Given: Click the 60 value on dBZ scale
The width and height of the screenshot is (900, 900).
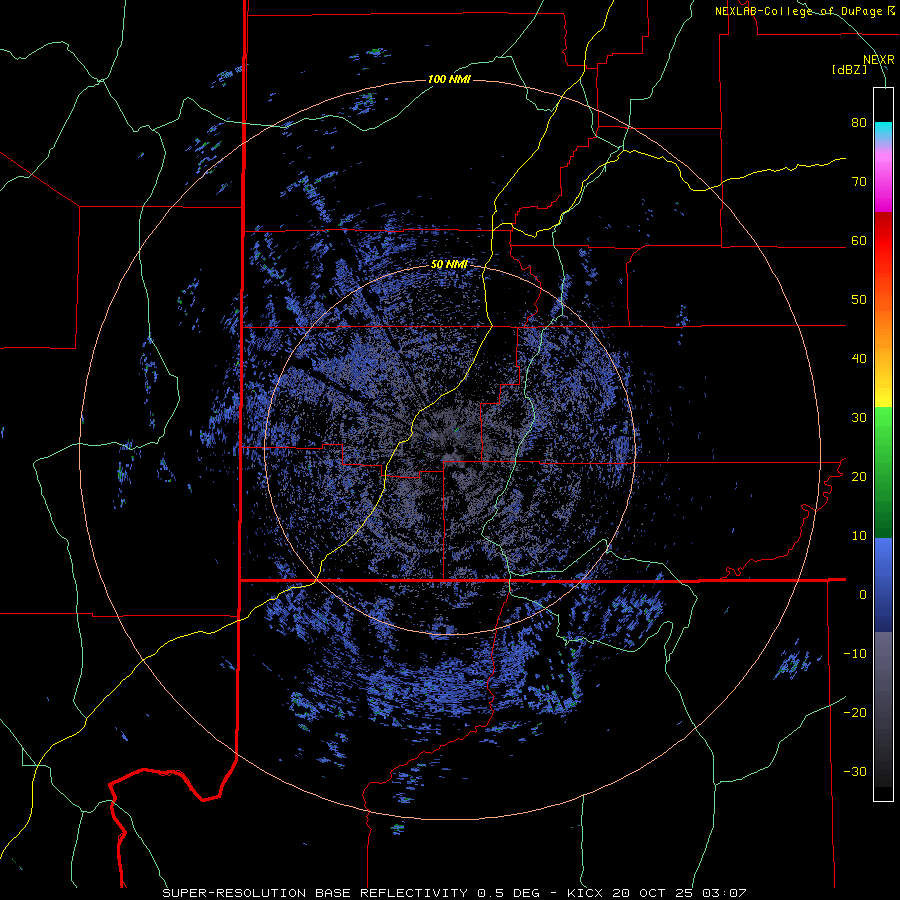Looking at the screenshot, I should coord(859,240).
